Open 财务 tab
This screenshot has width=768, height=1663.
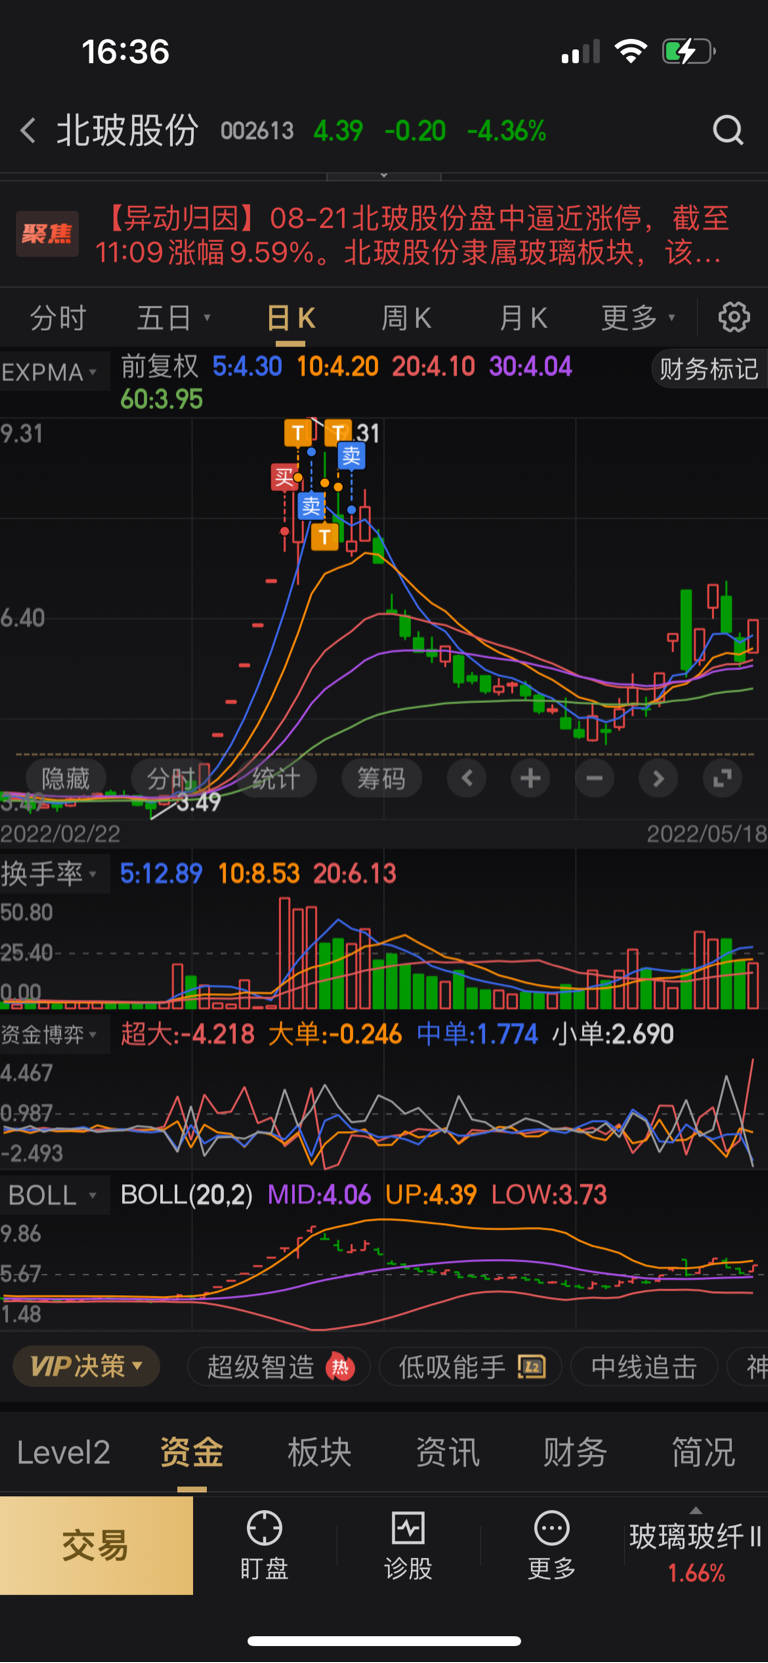pos(575,1452)
